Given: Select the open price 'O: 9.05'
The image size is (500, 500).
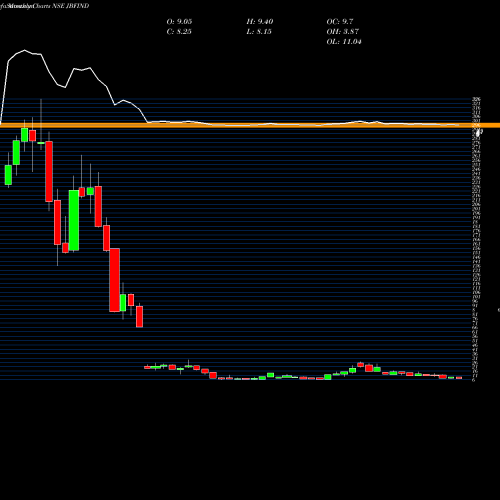Looking at the screenshot, I should (179, 22).
